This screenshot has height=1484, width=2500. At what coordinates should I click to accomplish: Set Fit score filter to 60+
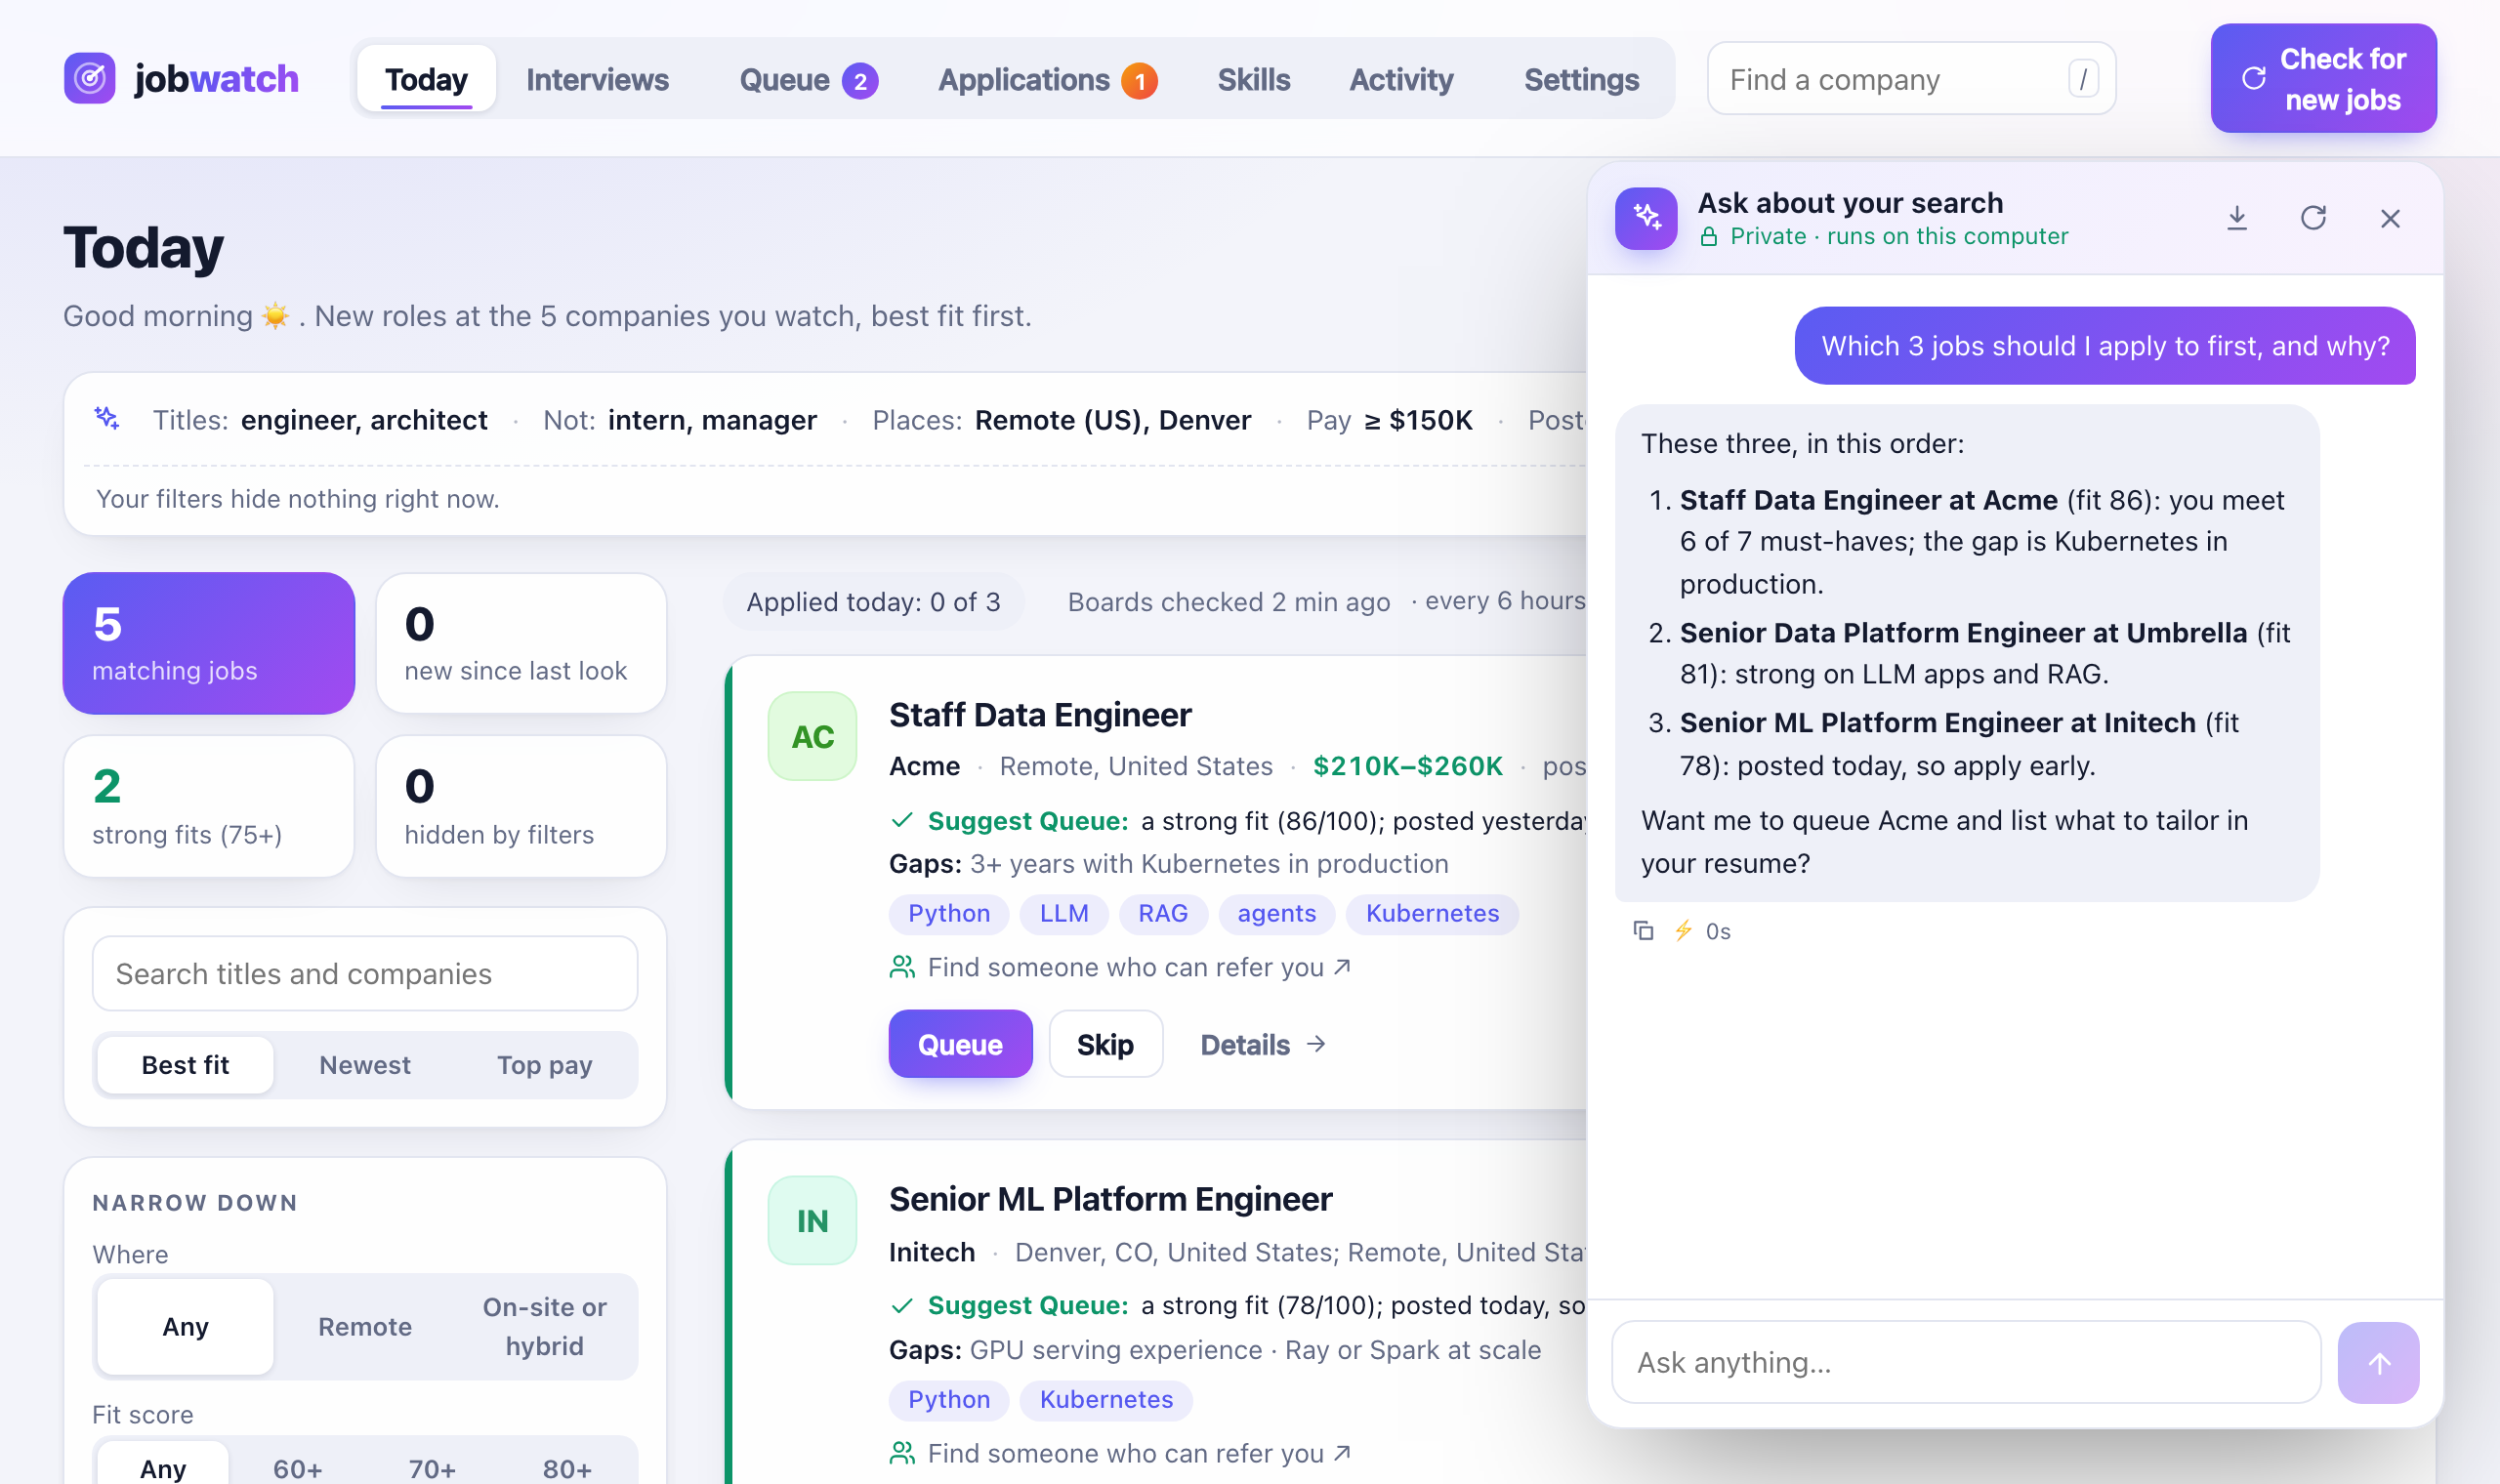(297, 1467)
